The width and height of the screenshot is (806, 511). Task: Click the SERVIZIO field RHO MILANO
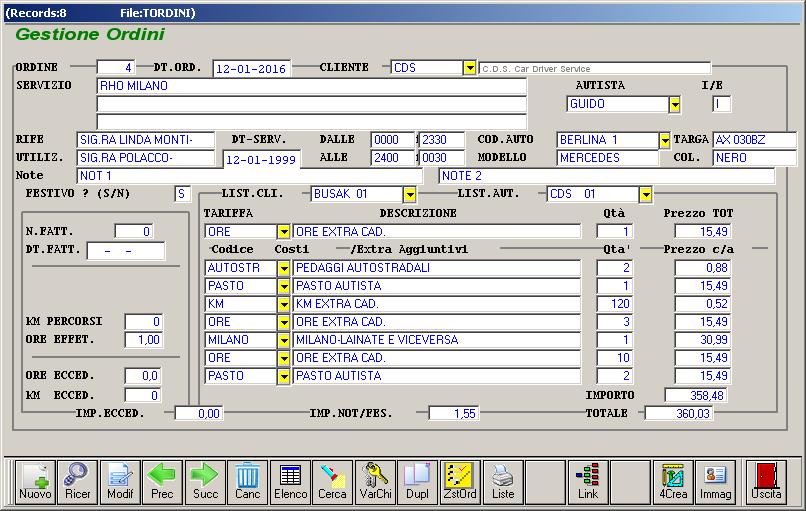pyautogui.click(x=312, y=86)
